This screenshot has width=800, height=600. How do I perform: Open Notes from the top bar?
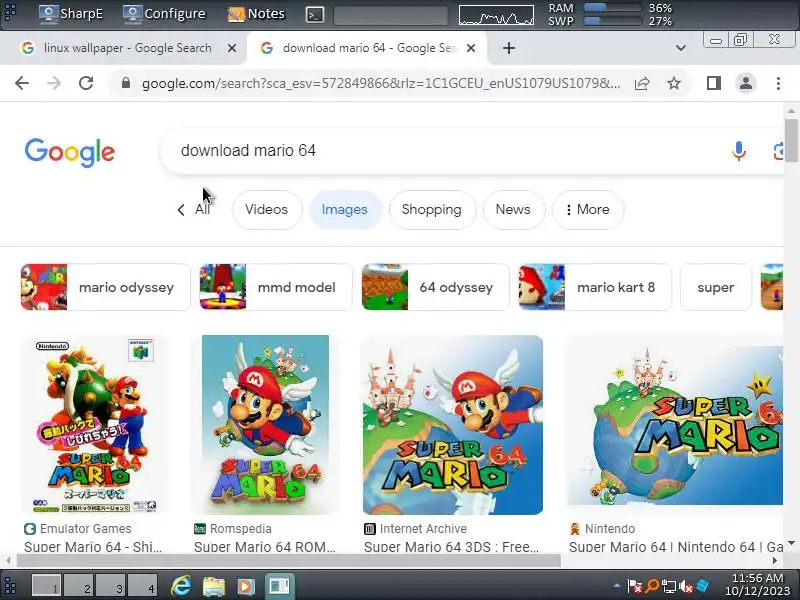click(256, 14)
